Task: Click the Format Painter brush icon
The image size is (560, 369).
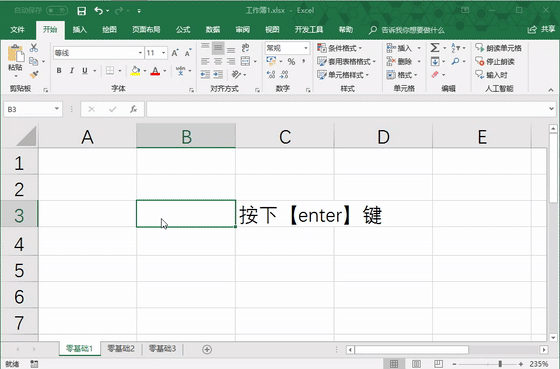Action: 34,75
